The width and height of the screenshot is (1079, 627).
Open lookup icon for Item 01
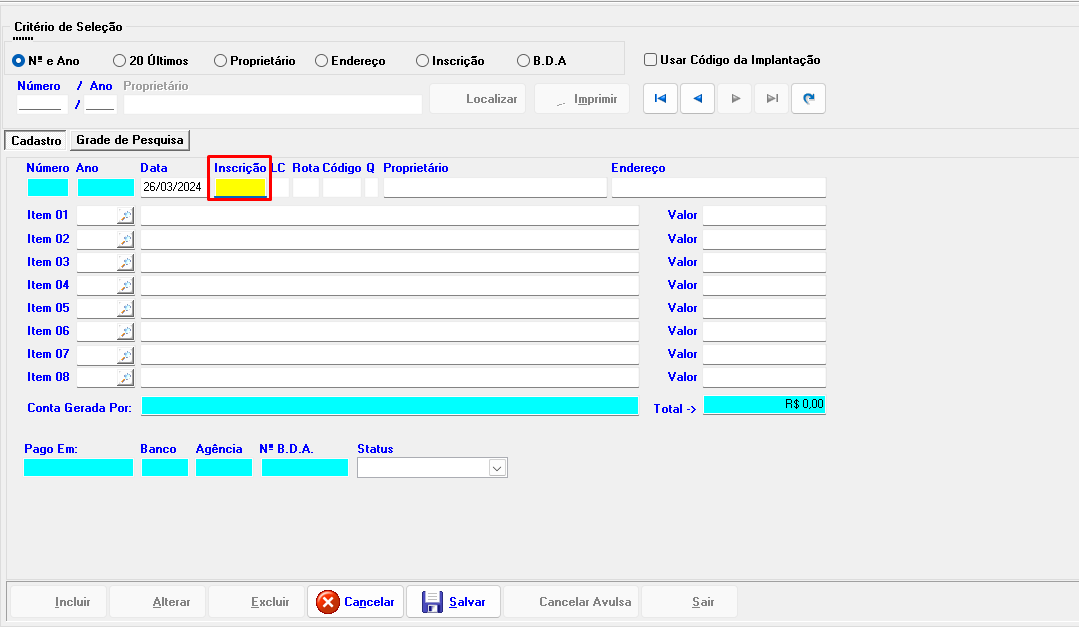click(125, 216)
